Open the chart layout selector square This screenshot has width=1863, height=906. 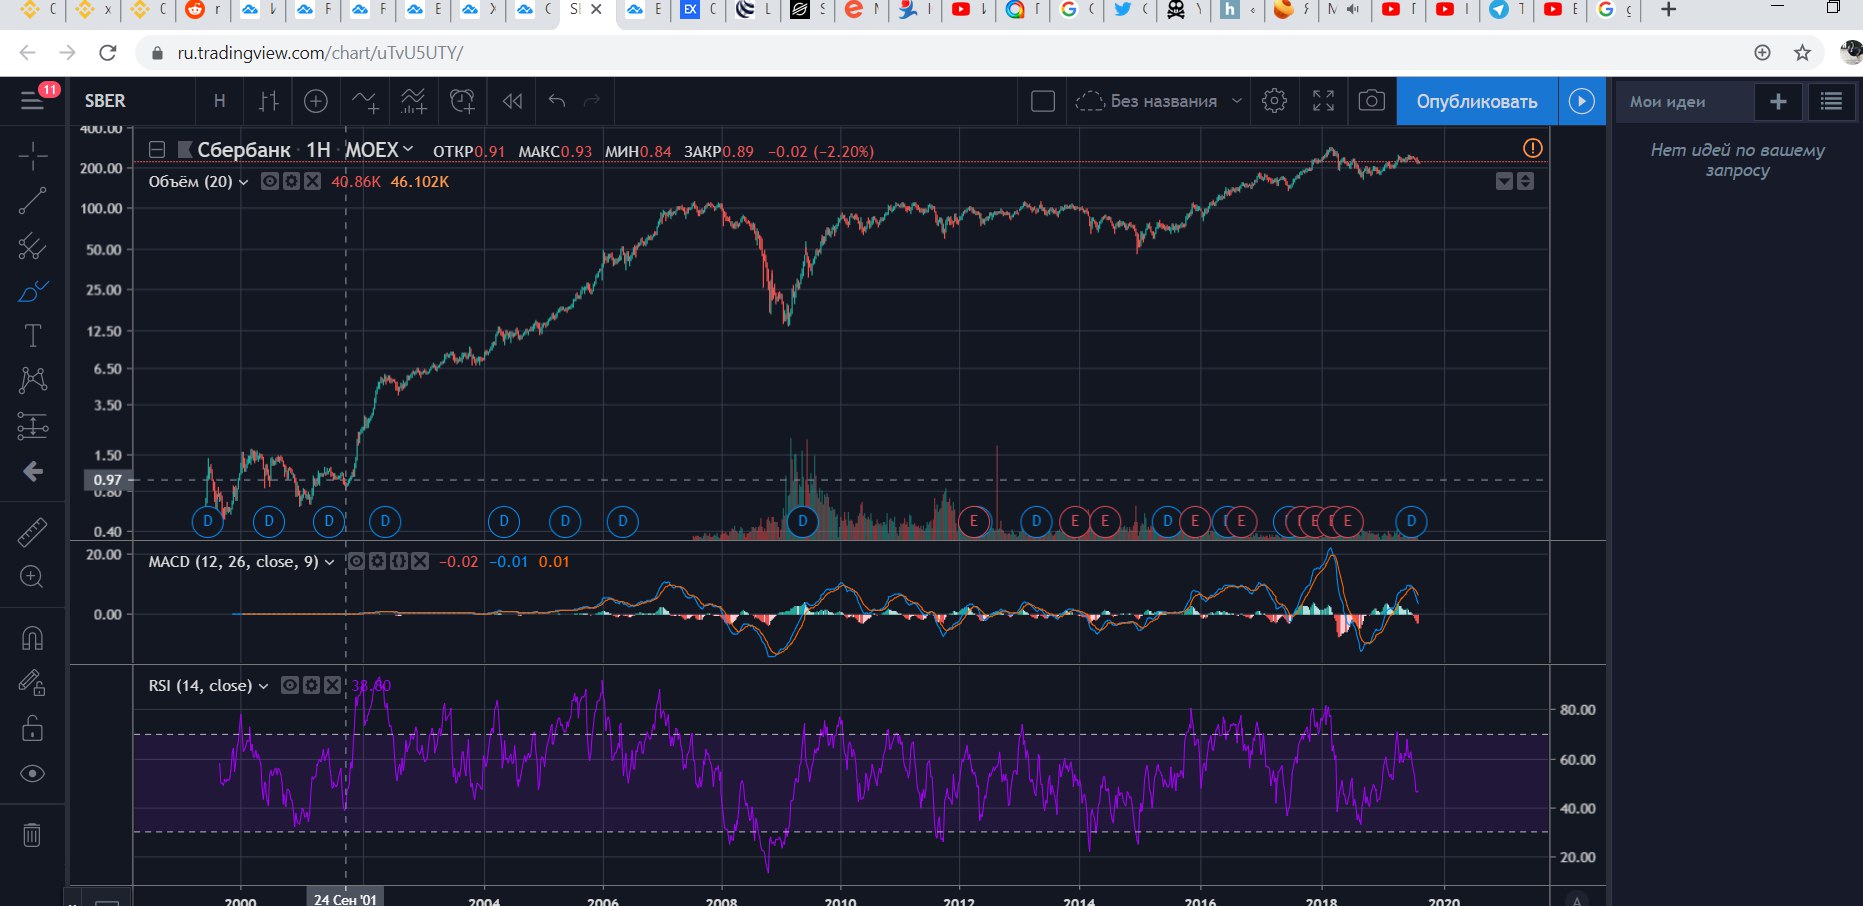(1043, 101)
